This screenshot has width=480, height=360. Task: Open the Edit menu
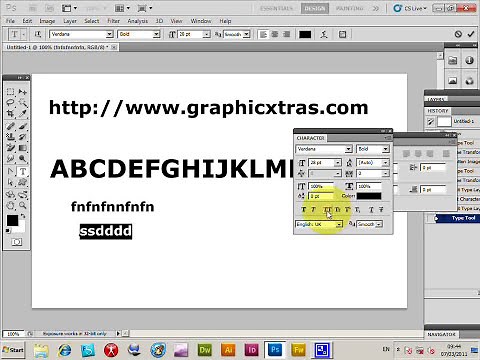[x=27, y=21]
